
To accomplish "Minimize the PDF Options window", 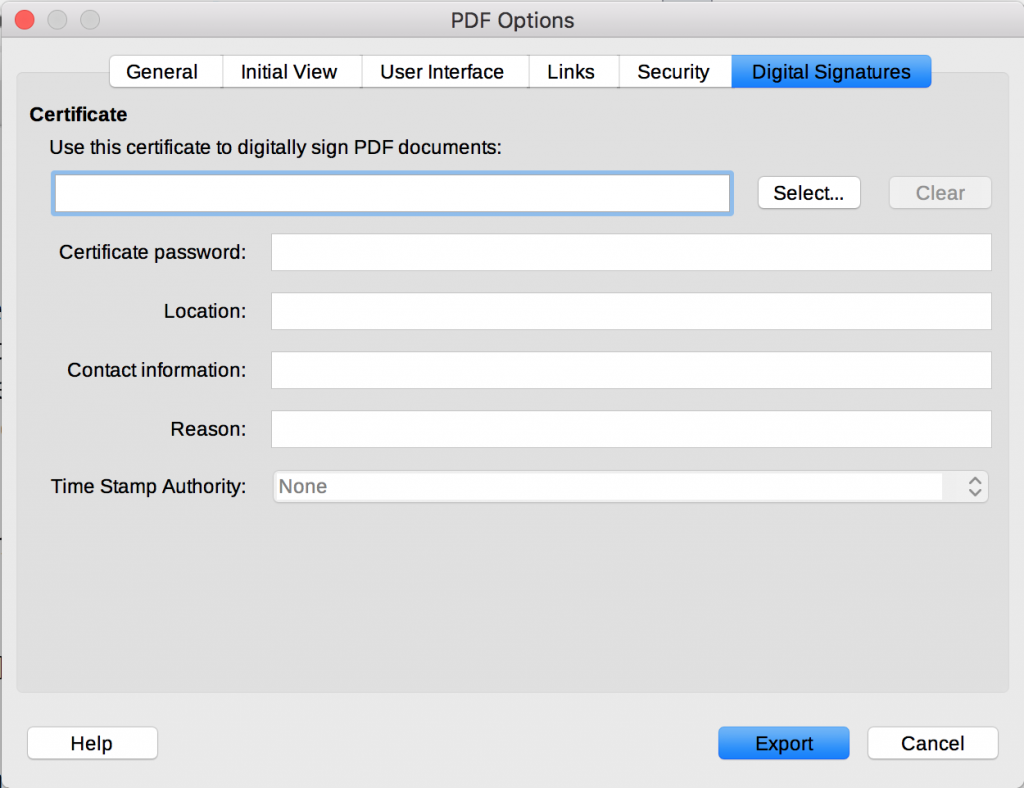I will pyautogui.click(x=55, y=19).
